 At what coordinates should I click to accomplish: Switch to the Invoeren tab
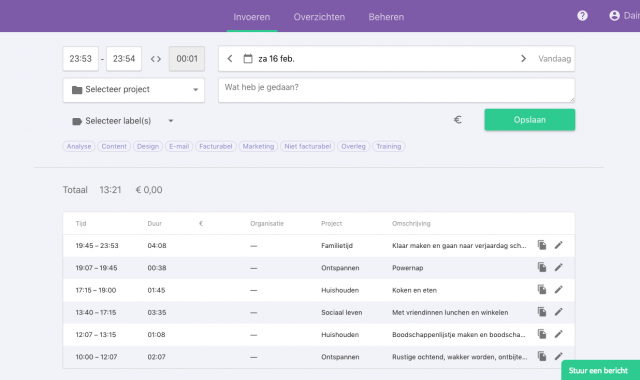(251, 17)
